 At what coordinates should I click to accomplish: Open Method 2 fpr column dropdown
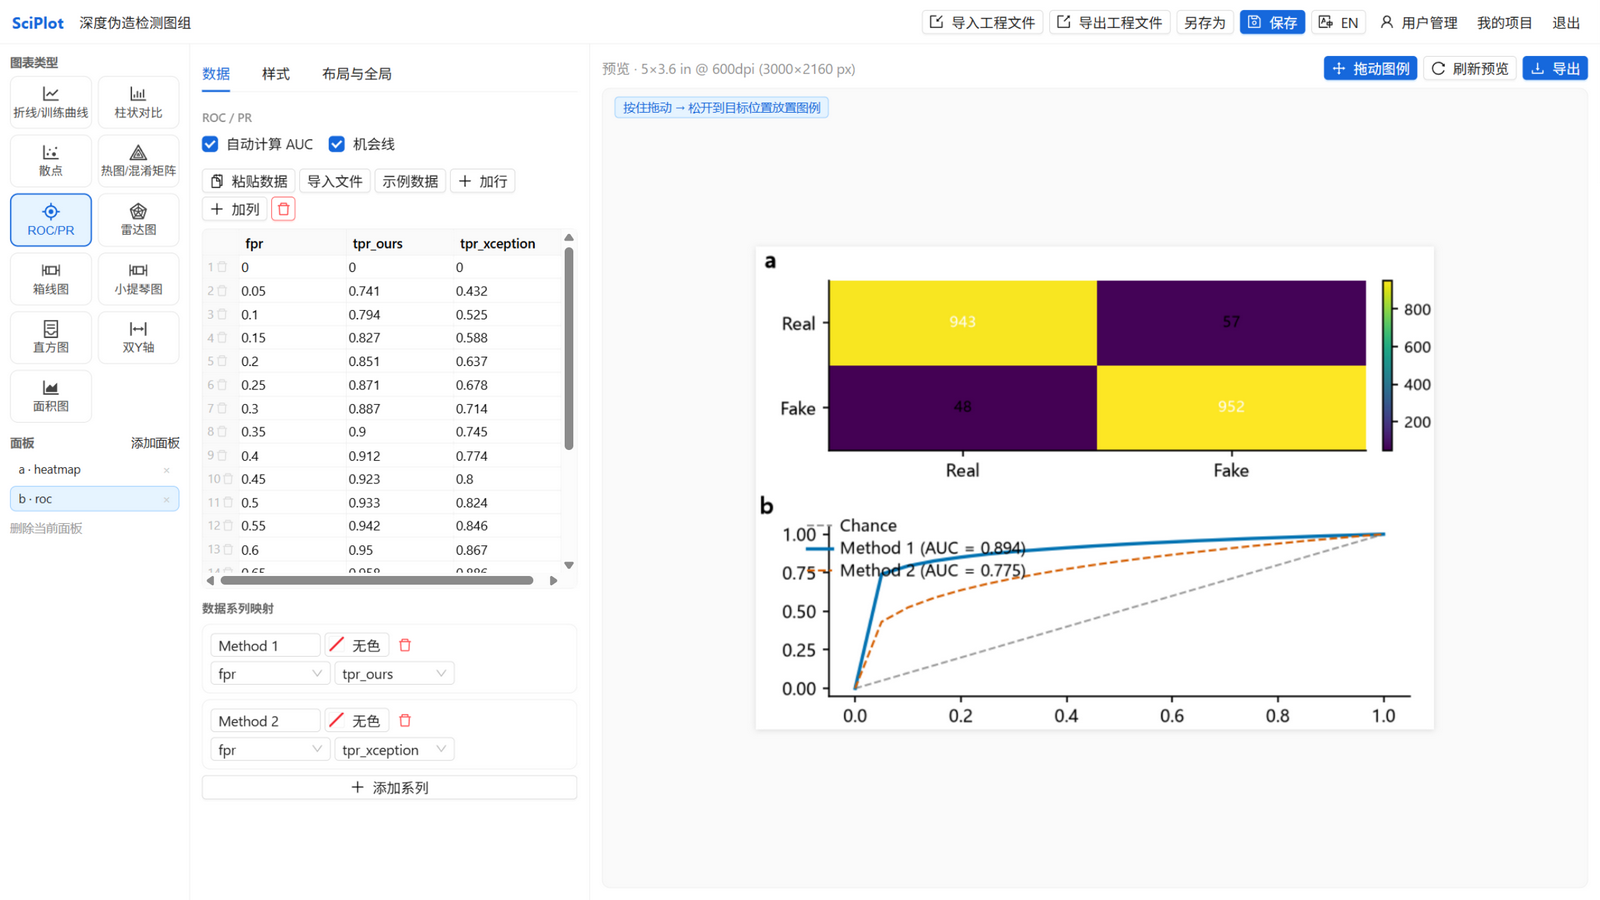(x=270, y=749)
